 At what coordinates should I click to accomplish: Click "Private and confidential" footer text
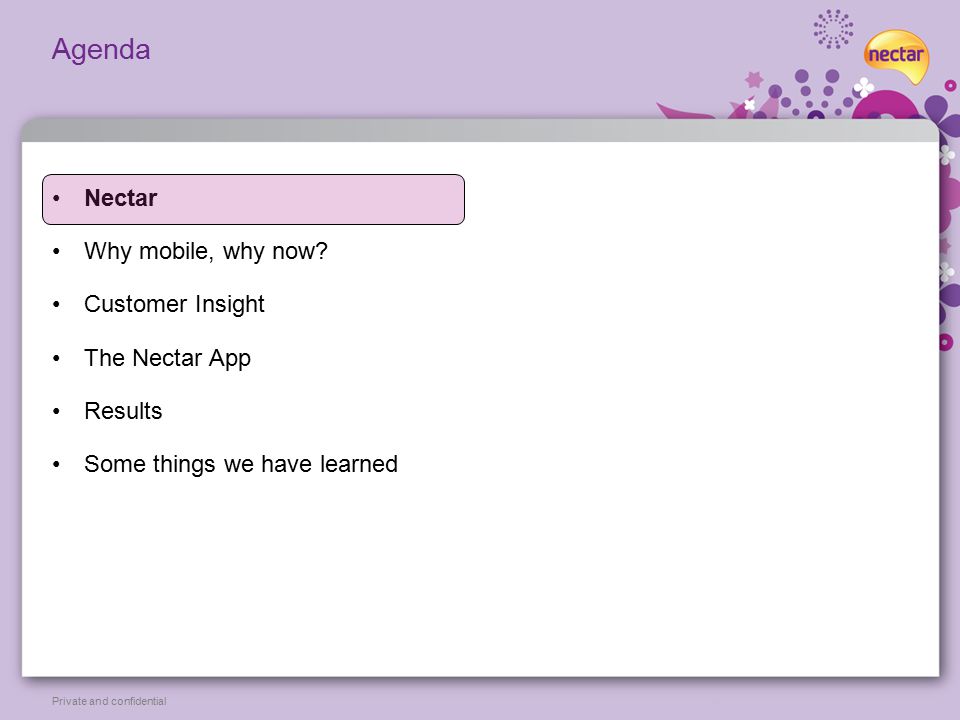click(x=109, y=701)
